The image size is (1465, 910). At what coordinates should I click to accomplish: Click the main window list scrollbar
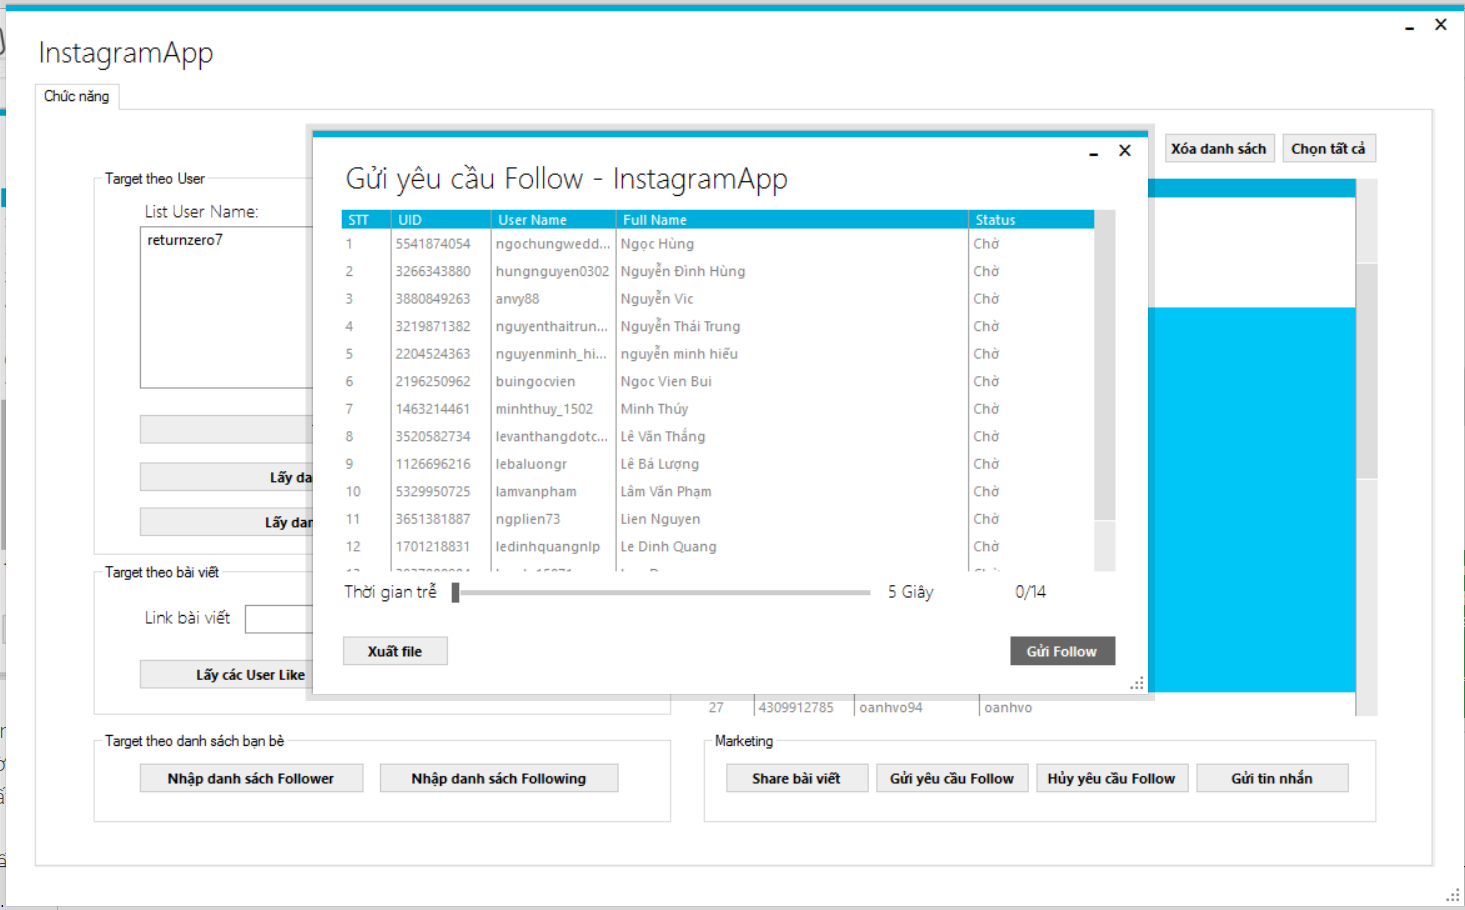tap(1366, 447)
